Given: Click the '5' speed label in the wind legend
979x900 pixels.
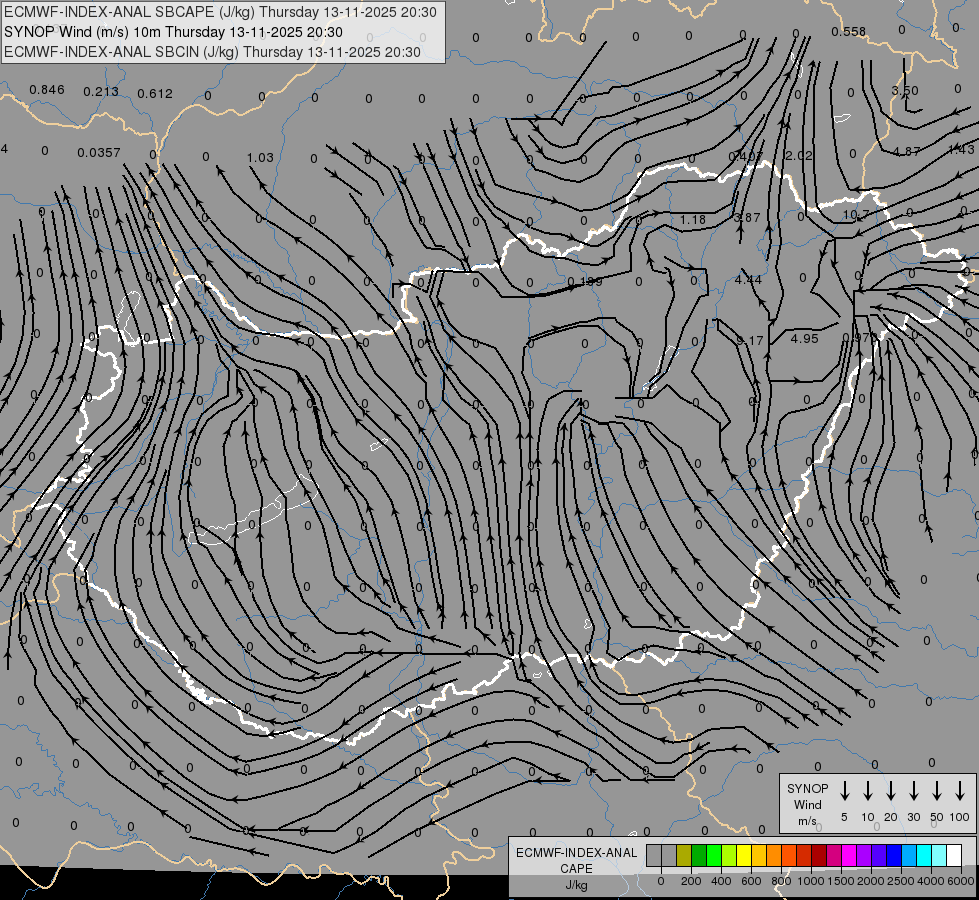Looking at the screenshot, I should 844,817.
